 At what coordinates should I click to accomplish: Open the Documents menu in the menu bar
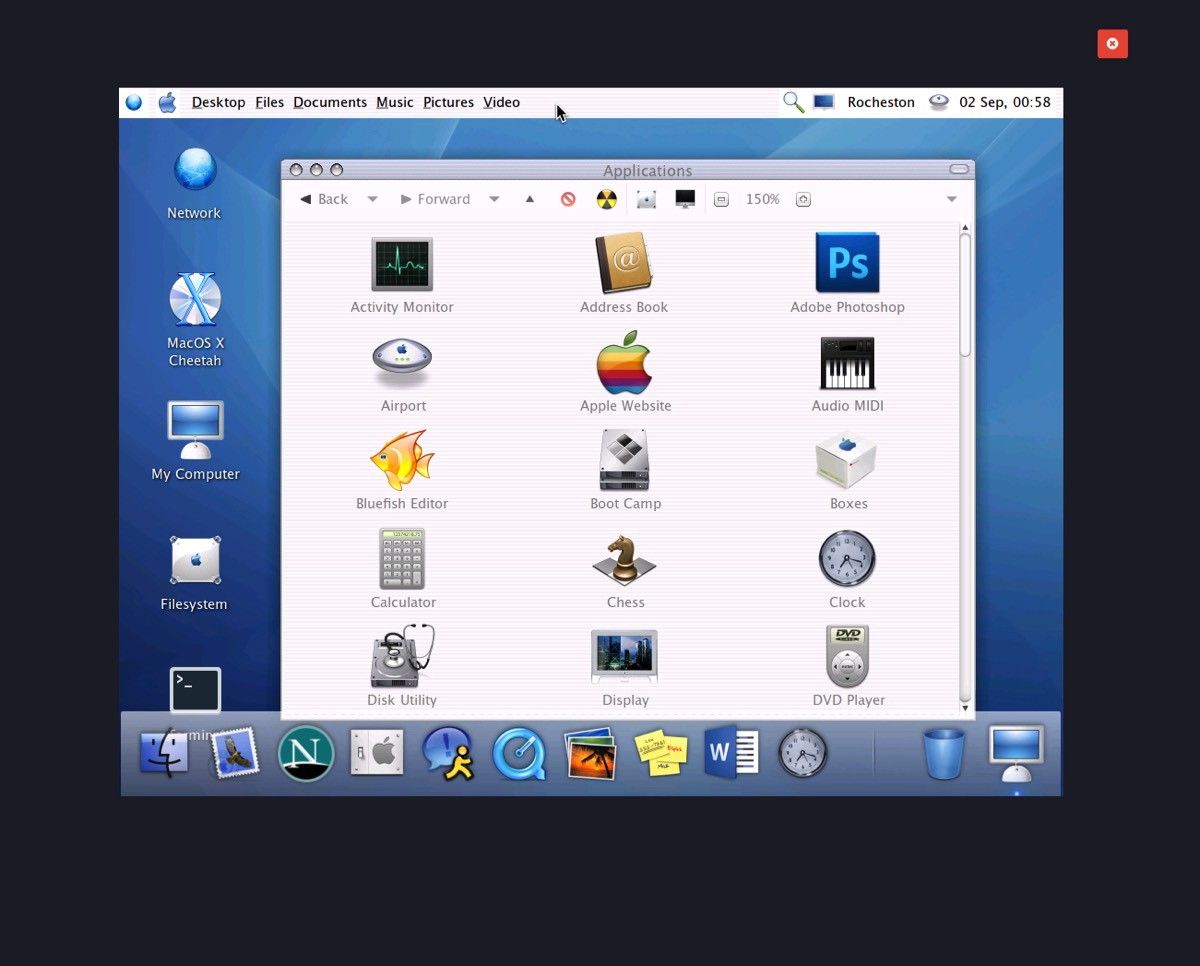[329, 102]
